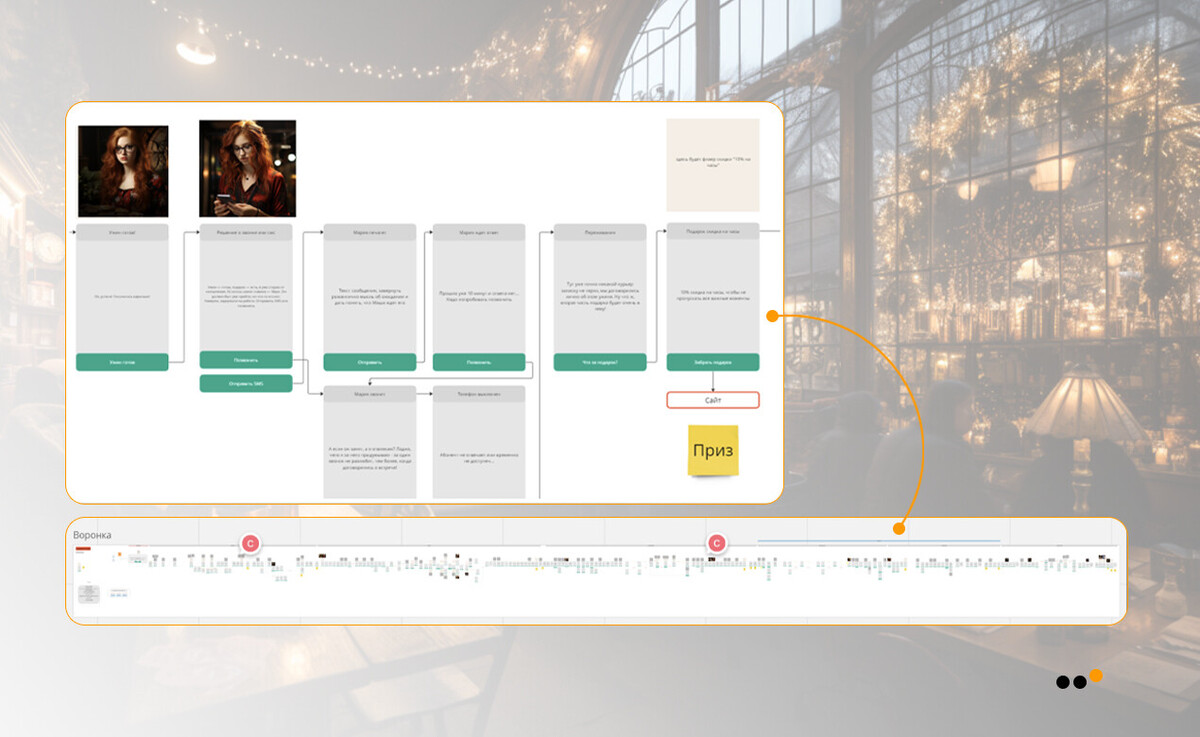
Task: Click the orange dot in the bottom-right three-dot logo
Action: (x=1095, y=676)
